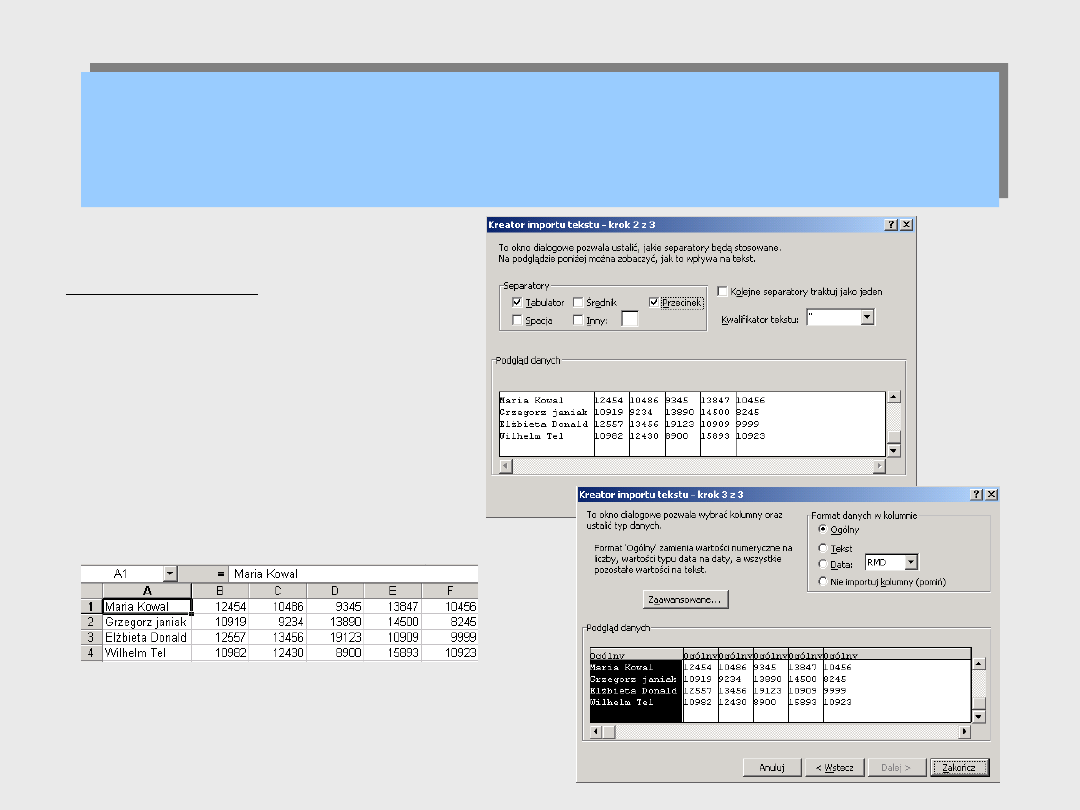Click the help question mark in step 2 dialog

tap(891, 225)
